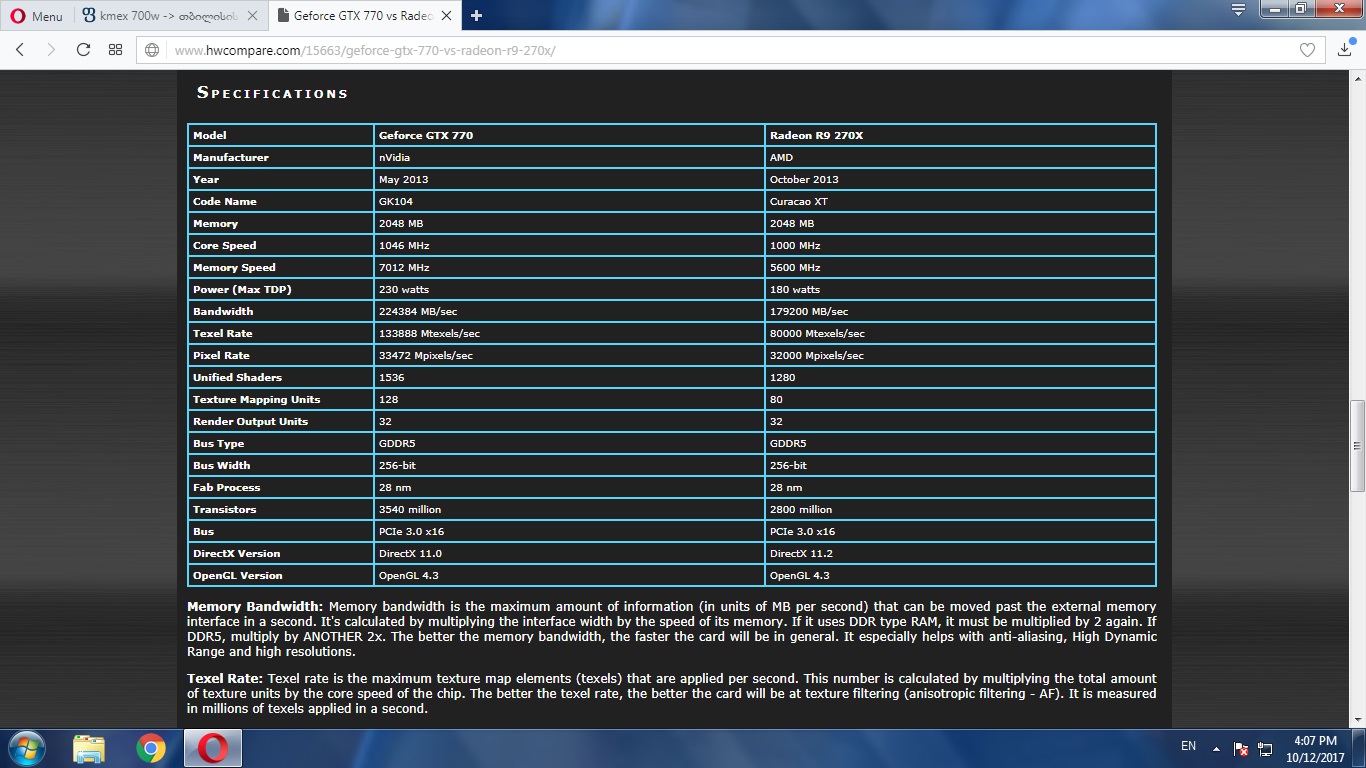Click the hwcompare.com address bar
The height and width of the screenshot is (768, 1366).
(730, 50)
